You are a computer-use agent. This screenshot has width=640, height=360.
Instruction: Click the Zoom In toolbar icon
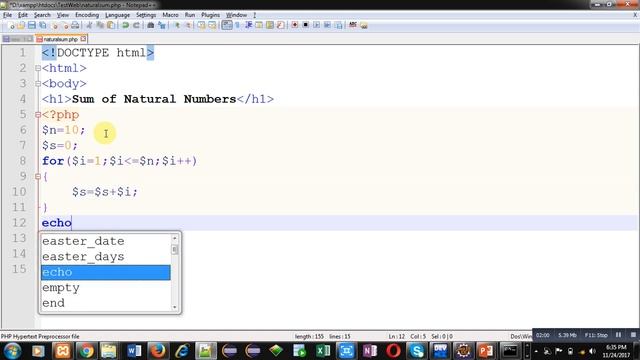click(x=177, y=25)
